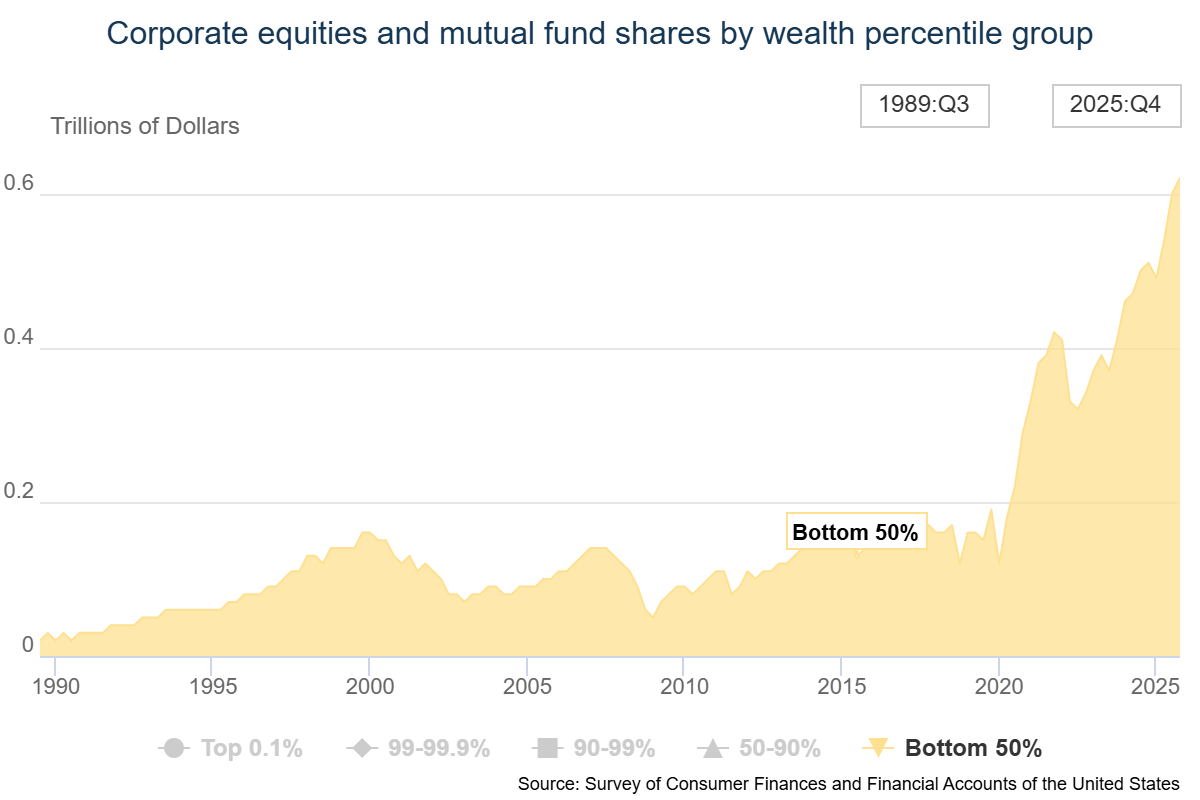Open the 2025:Q4 end date box

click(x=1115, y=105)
